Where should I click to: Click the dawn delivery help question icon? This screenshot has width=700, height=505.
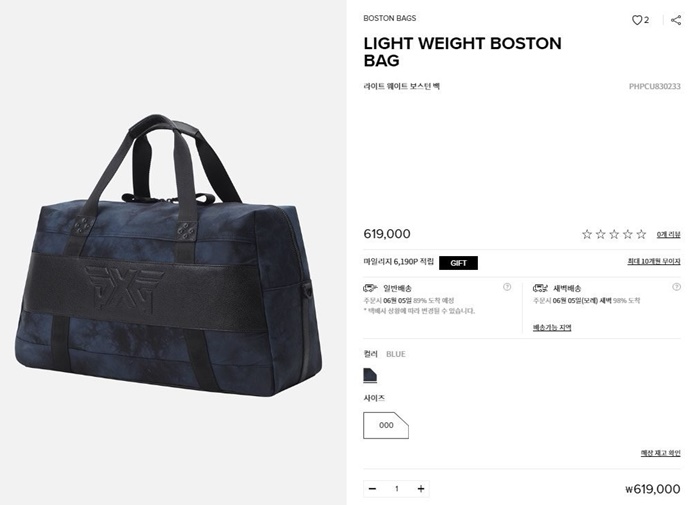tap(676, 287)
